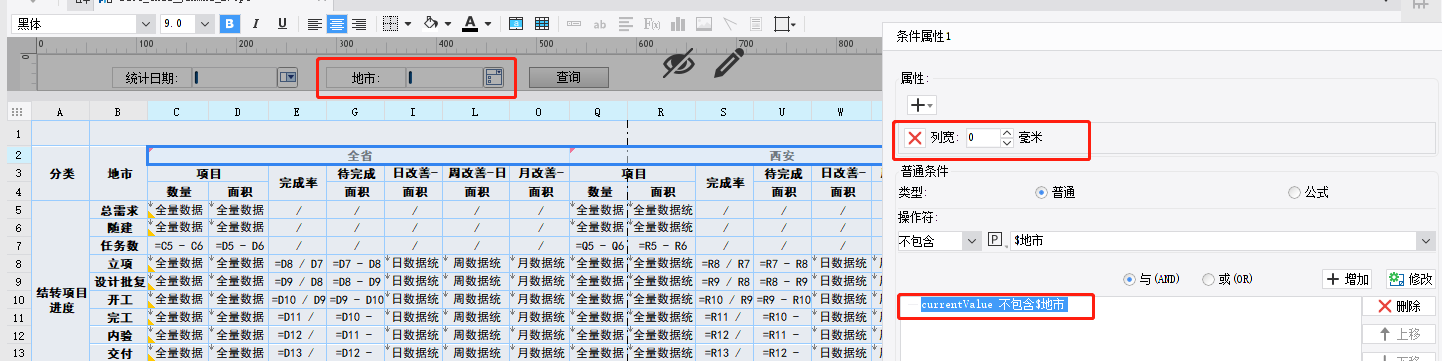Select the cell containing =Q5 - Q6

click(598, 245)
